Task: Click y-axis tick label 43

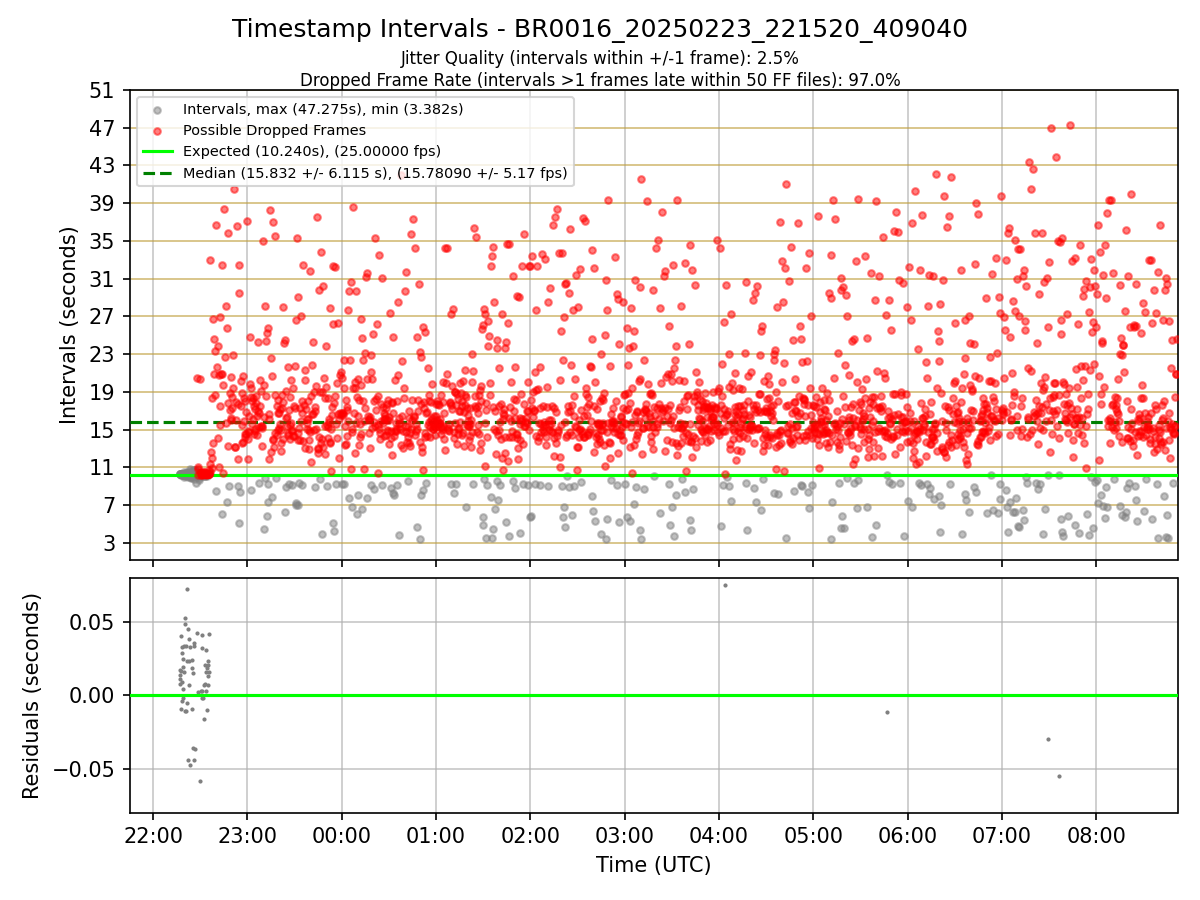Action: click(x=101, y=166)
